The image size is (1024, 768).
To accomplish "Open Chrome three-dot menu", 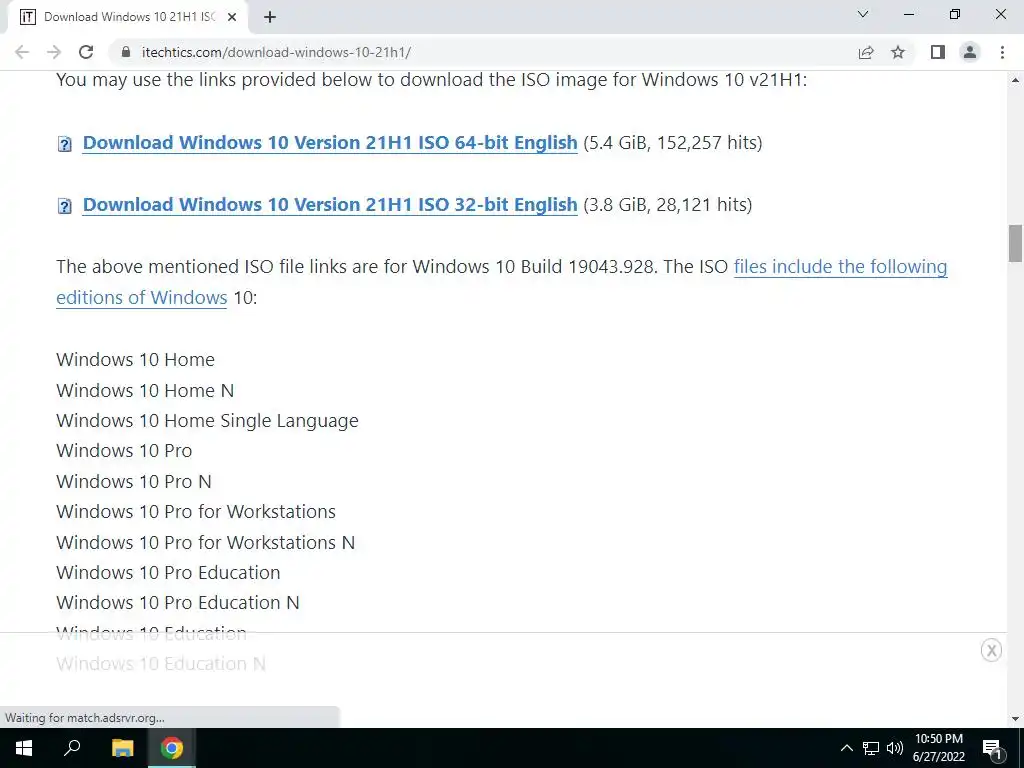I will 1002,52.
